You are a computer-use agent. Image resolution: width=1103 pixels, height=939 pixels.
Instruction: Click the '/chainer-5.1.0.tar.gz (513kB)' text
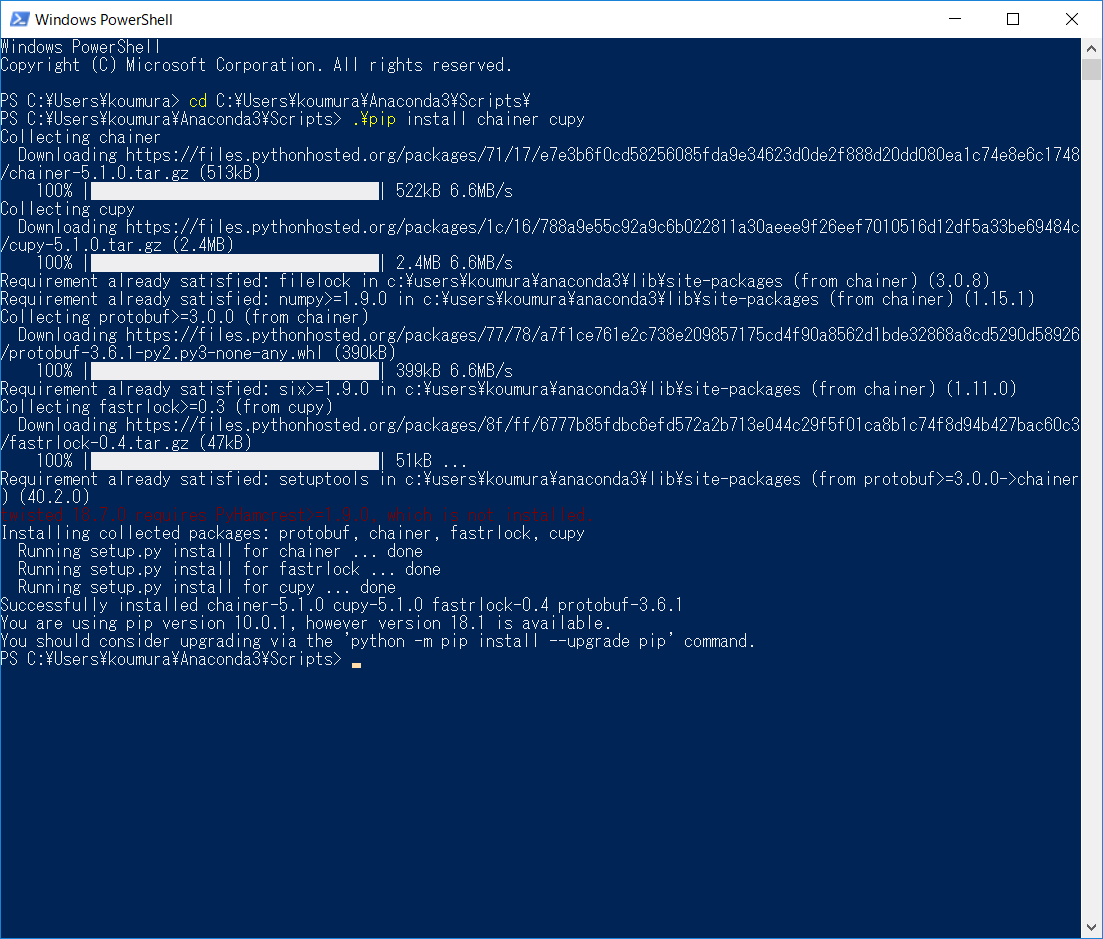(131, 173)
